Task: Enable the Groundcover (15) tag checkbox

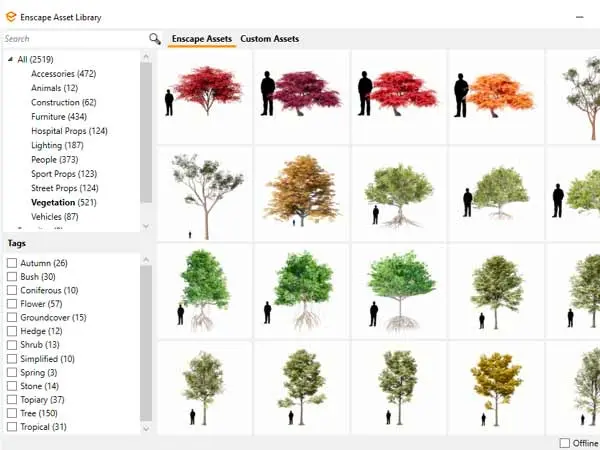Action: (12, 317)
